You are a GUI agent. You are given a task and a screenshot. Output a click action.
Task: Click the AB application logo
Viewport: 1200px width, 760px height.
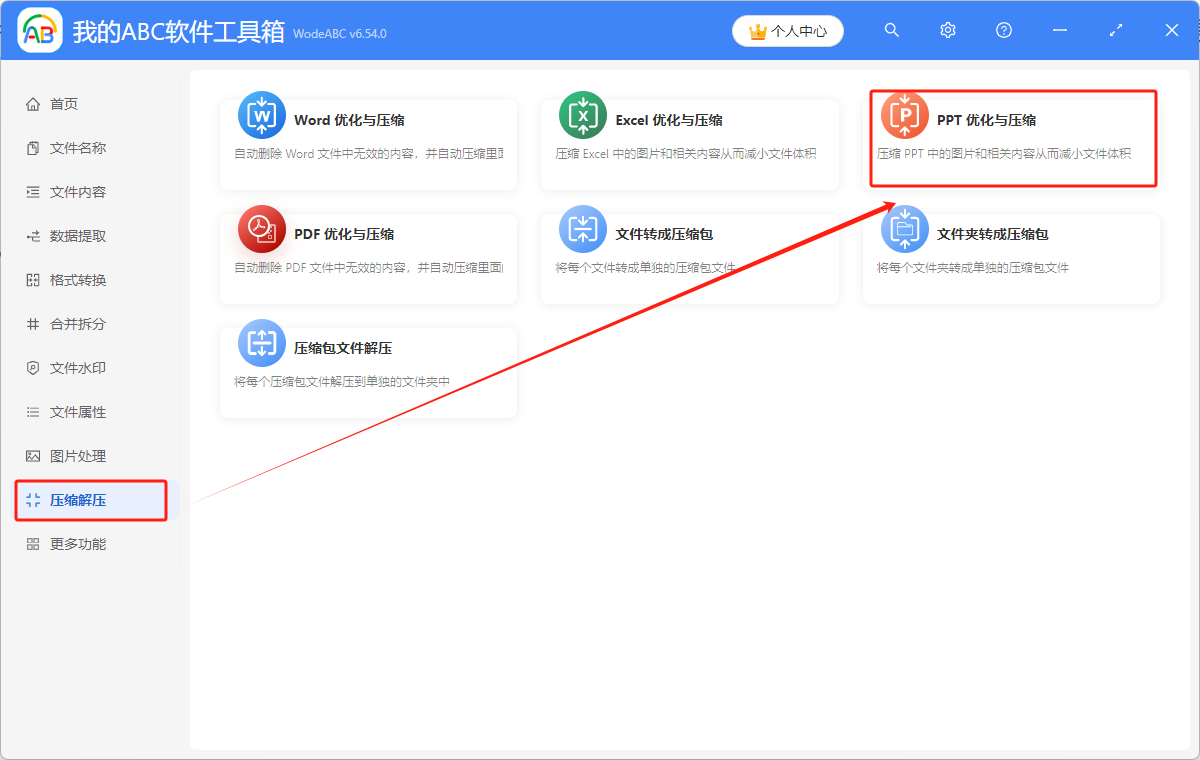[x=40, y=30]
